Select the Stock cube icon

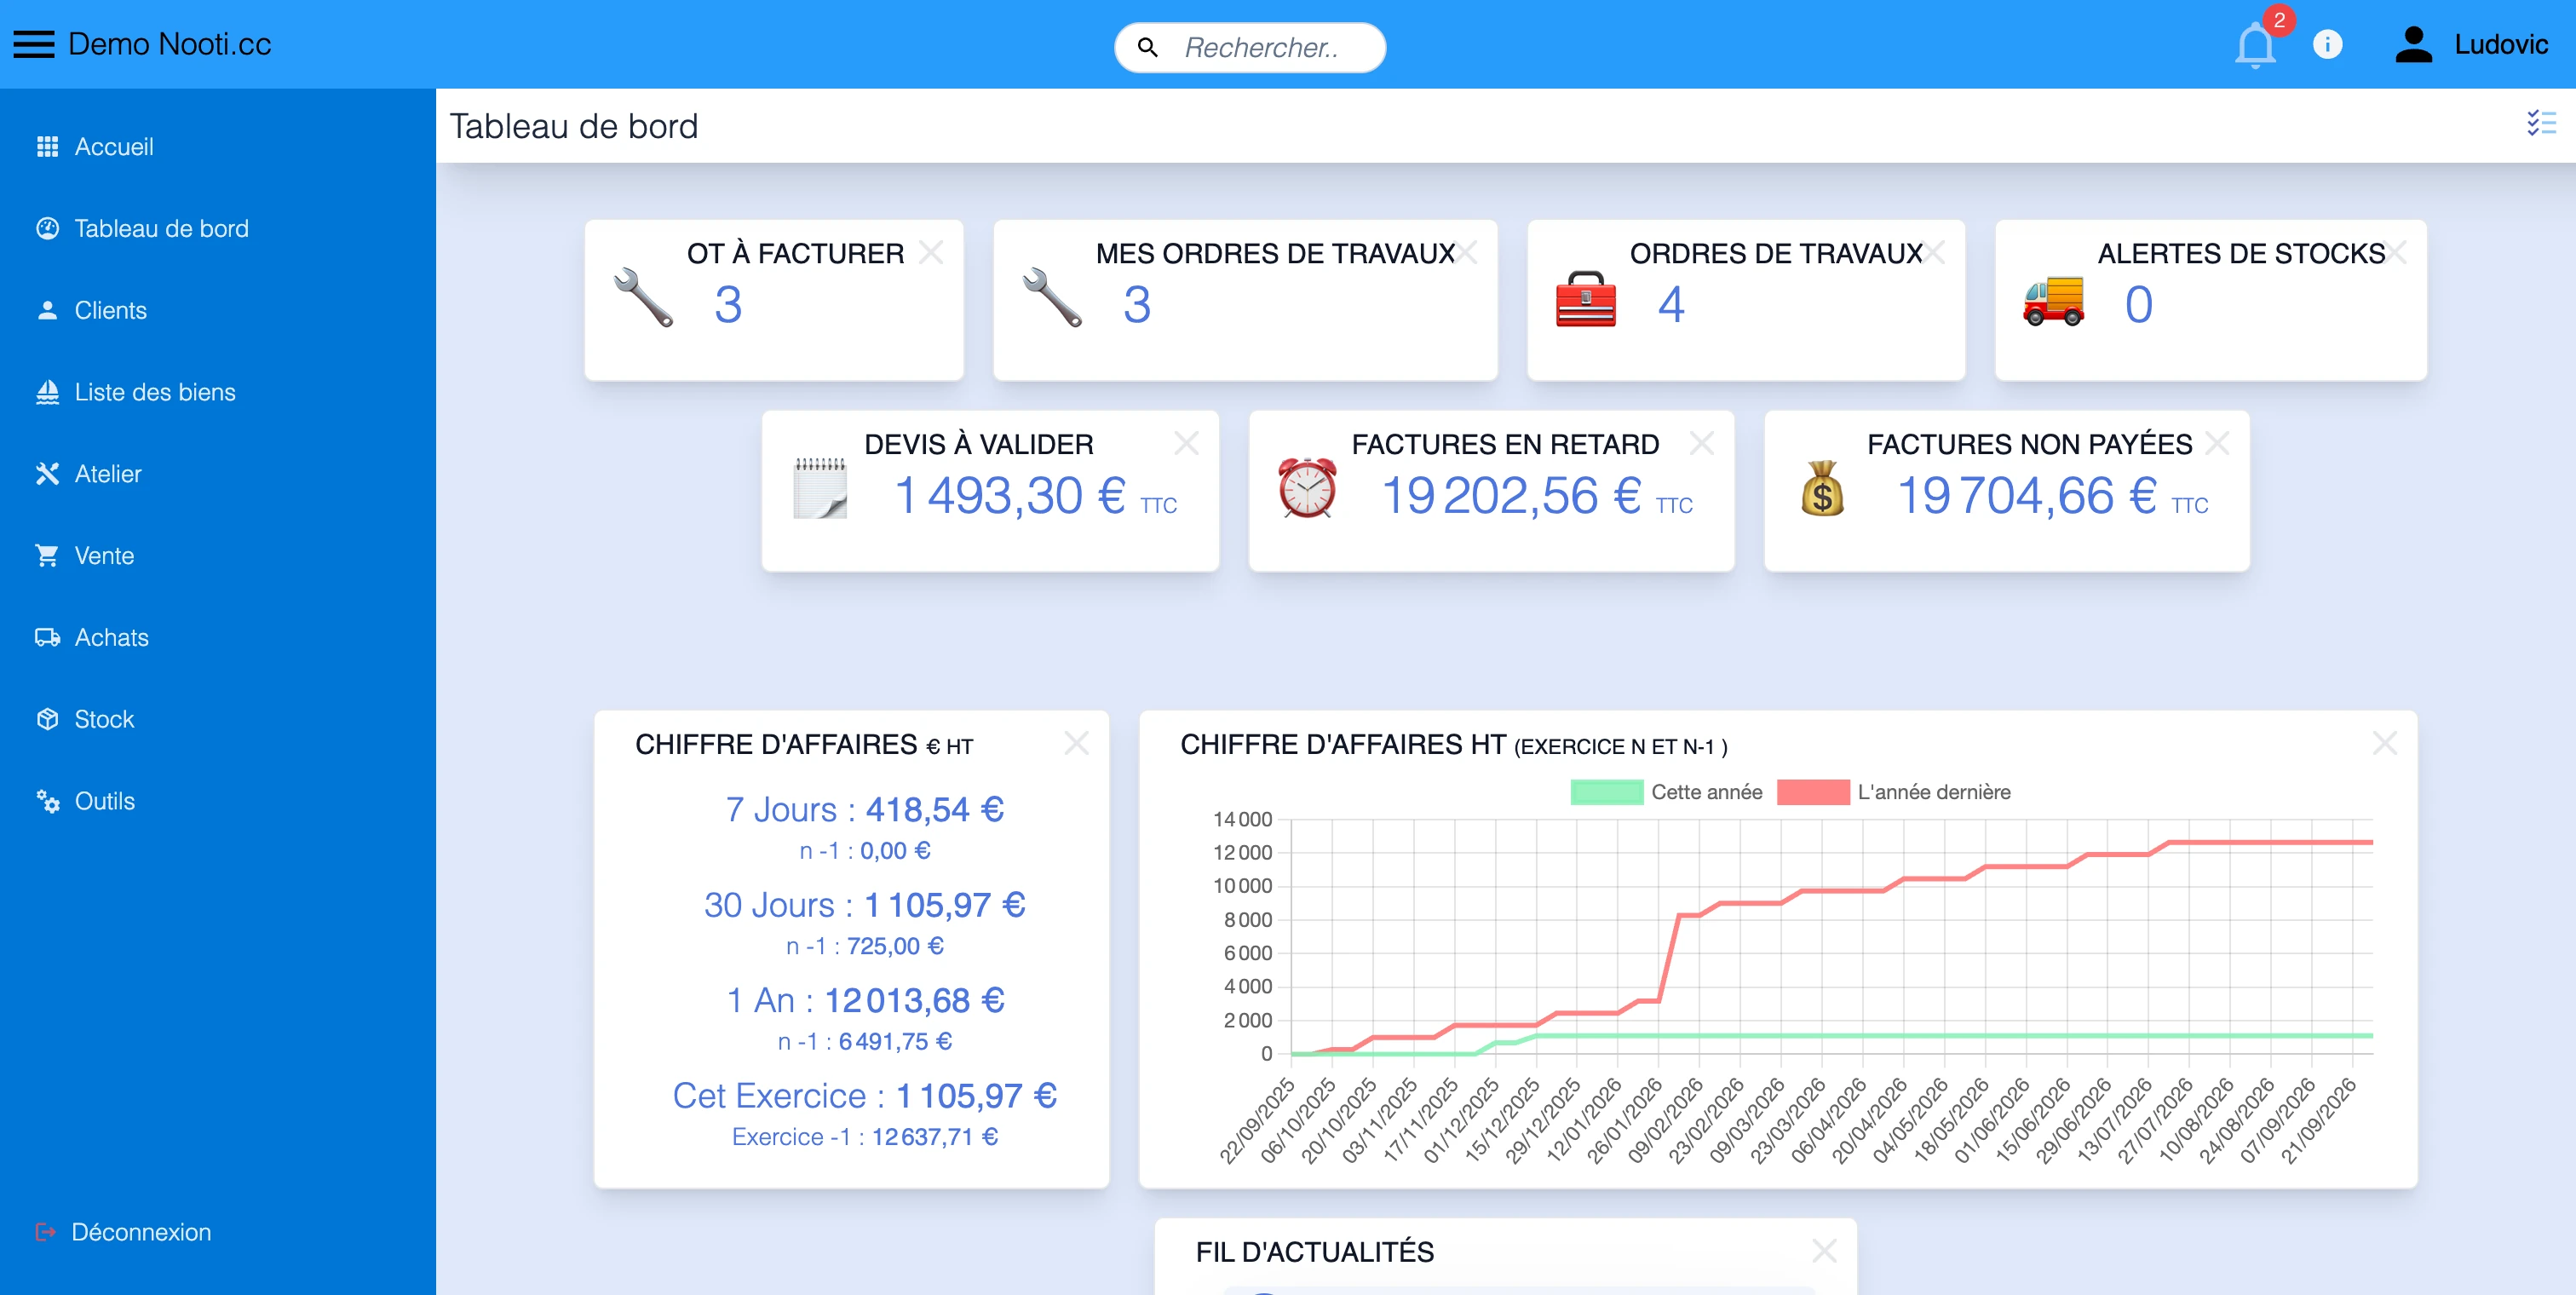click(x=47, y=719)
